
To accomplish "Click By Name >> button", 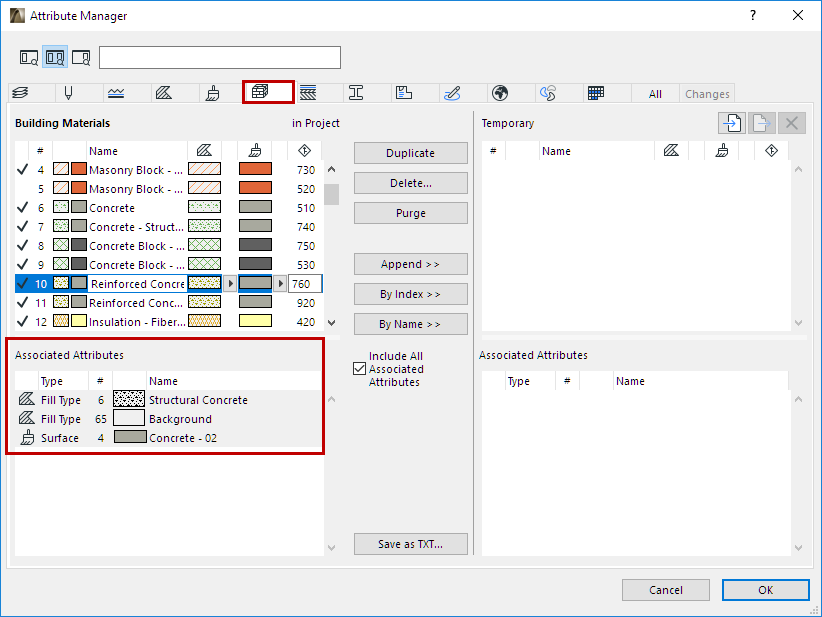I will pos(410,324).
